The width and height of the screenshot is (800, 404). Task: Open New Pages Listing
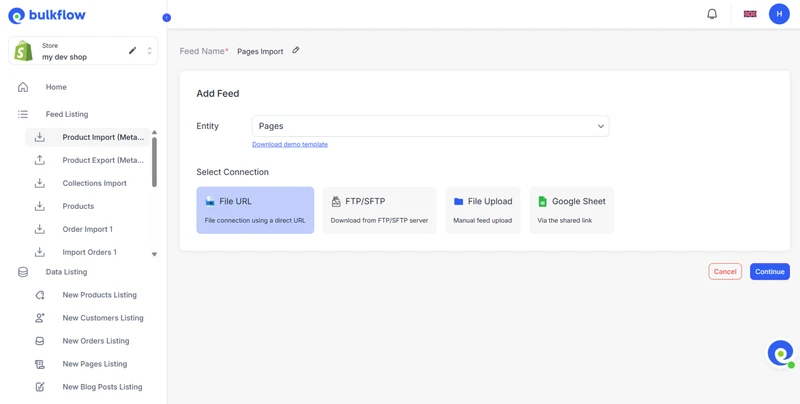(95, 364)
